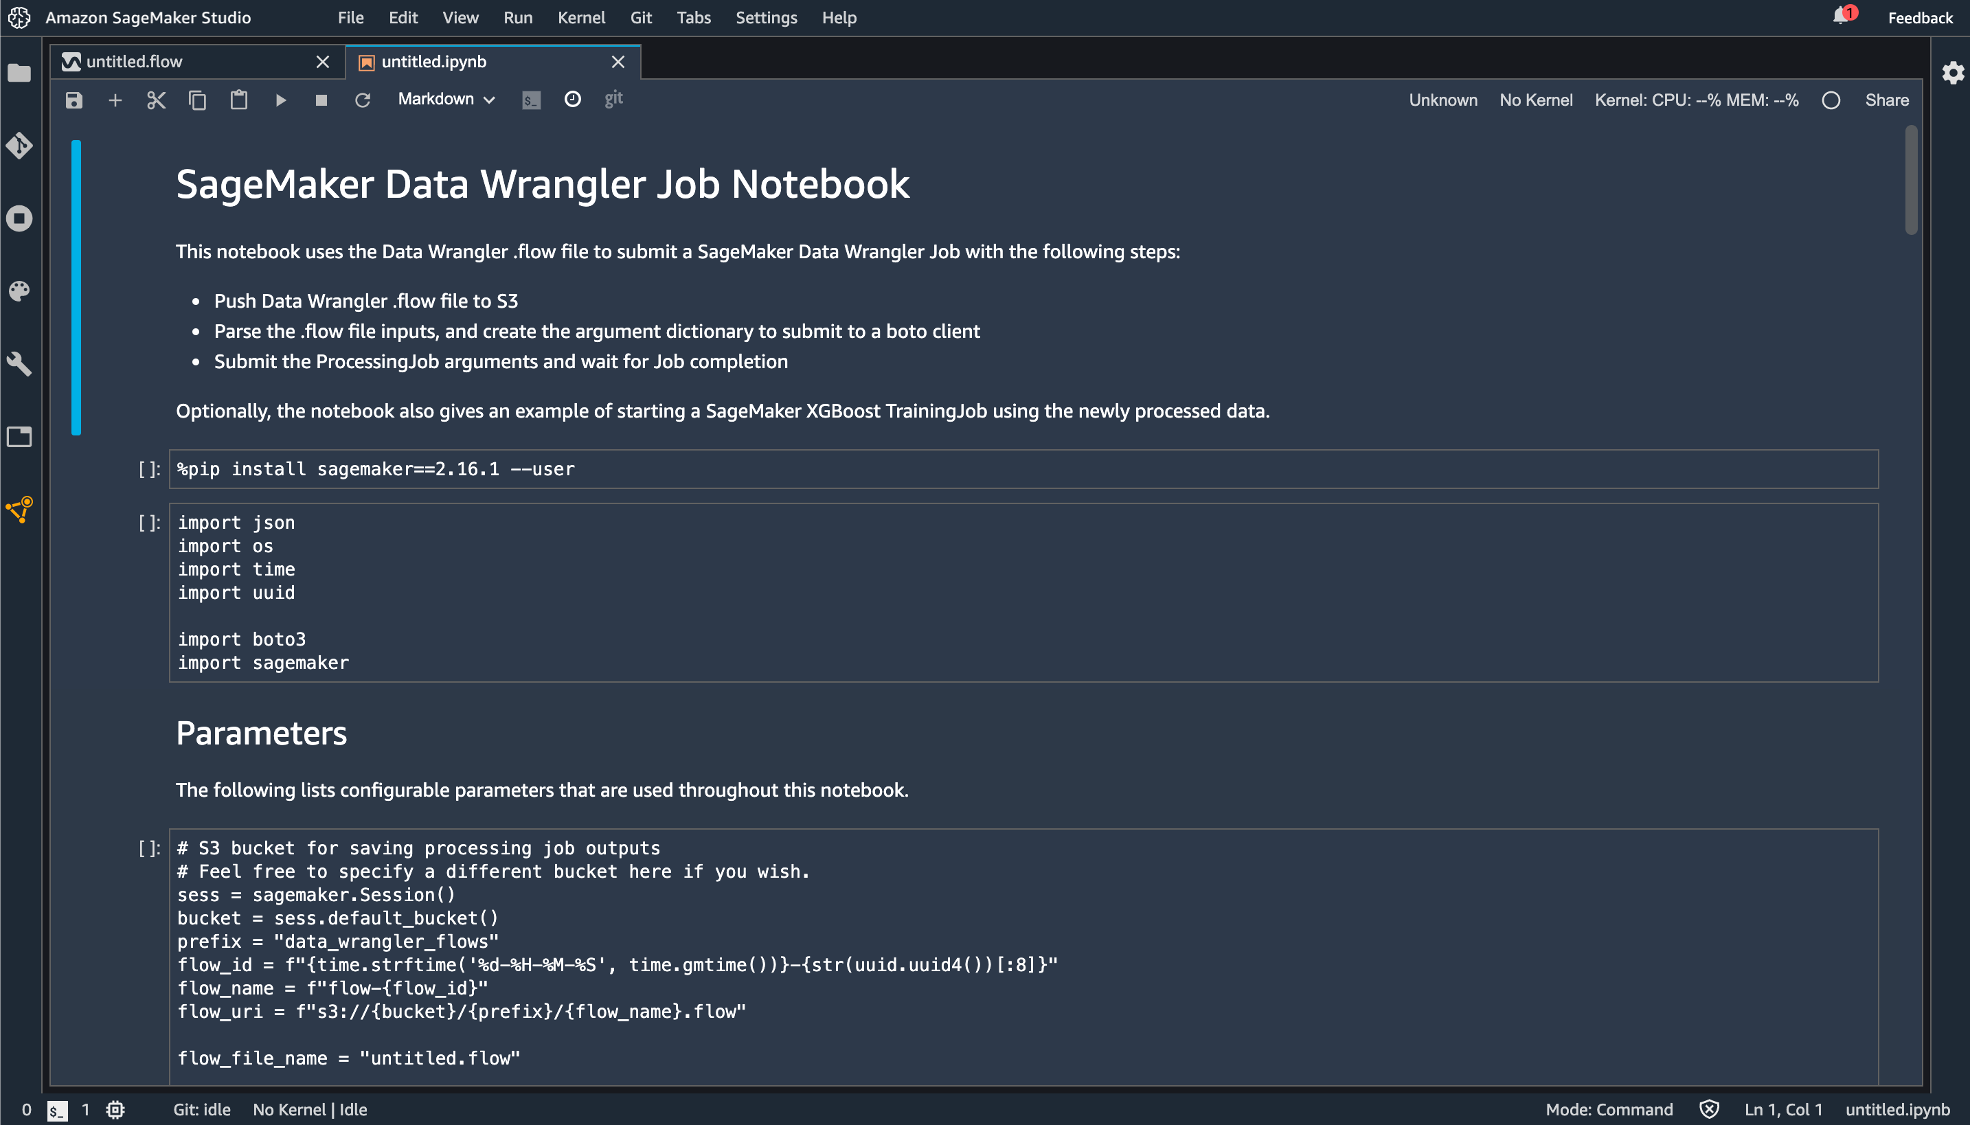Click the No Kernel button in toolbar
This screenshot has height=1125, width=1970.
pyautogui.click(x=1535, y=100)
